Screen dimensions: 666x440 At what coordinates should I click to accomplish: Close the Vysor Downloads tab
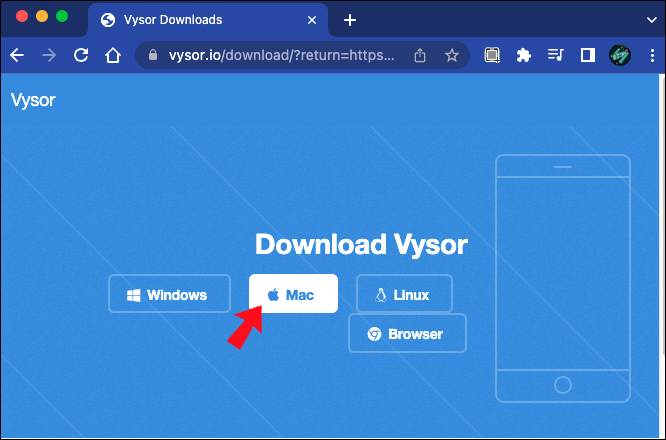click(x=312, y=20)
